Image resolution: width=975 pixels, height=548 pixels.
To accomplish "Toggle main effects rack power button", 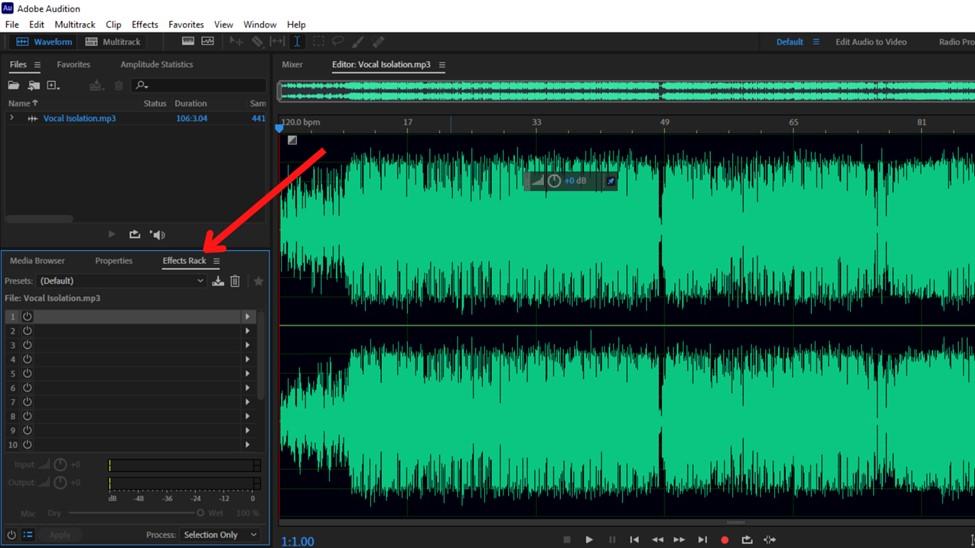I will click(x=12, y=535).
